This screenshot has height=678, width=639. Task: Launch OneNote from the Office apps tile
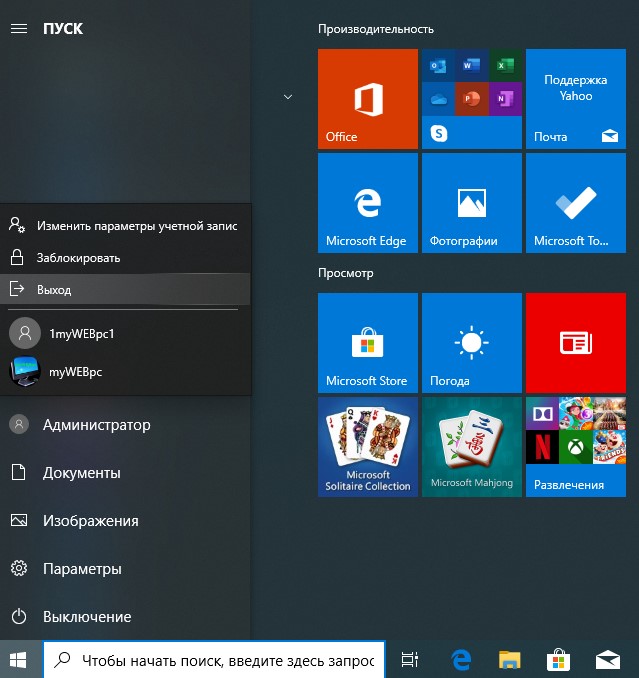tap(505, 99)
